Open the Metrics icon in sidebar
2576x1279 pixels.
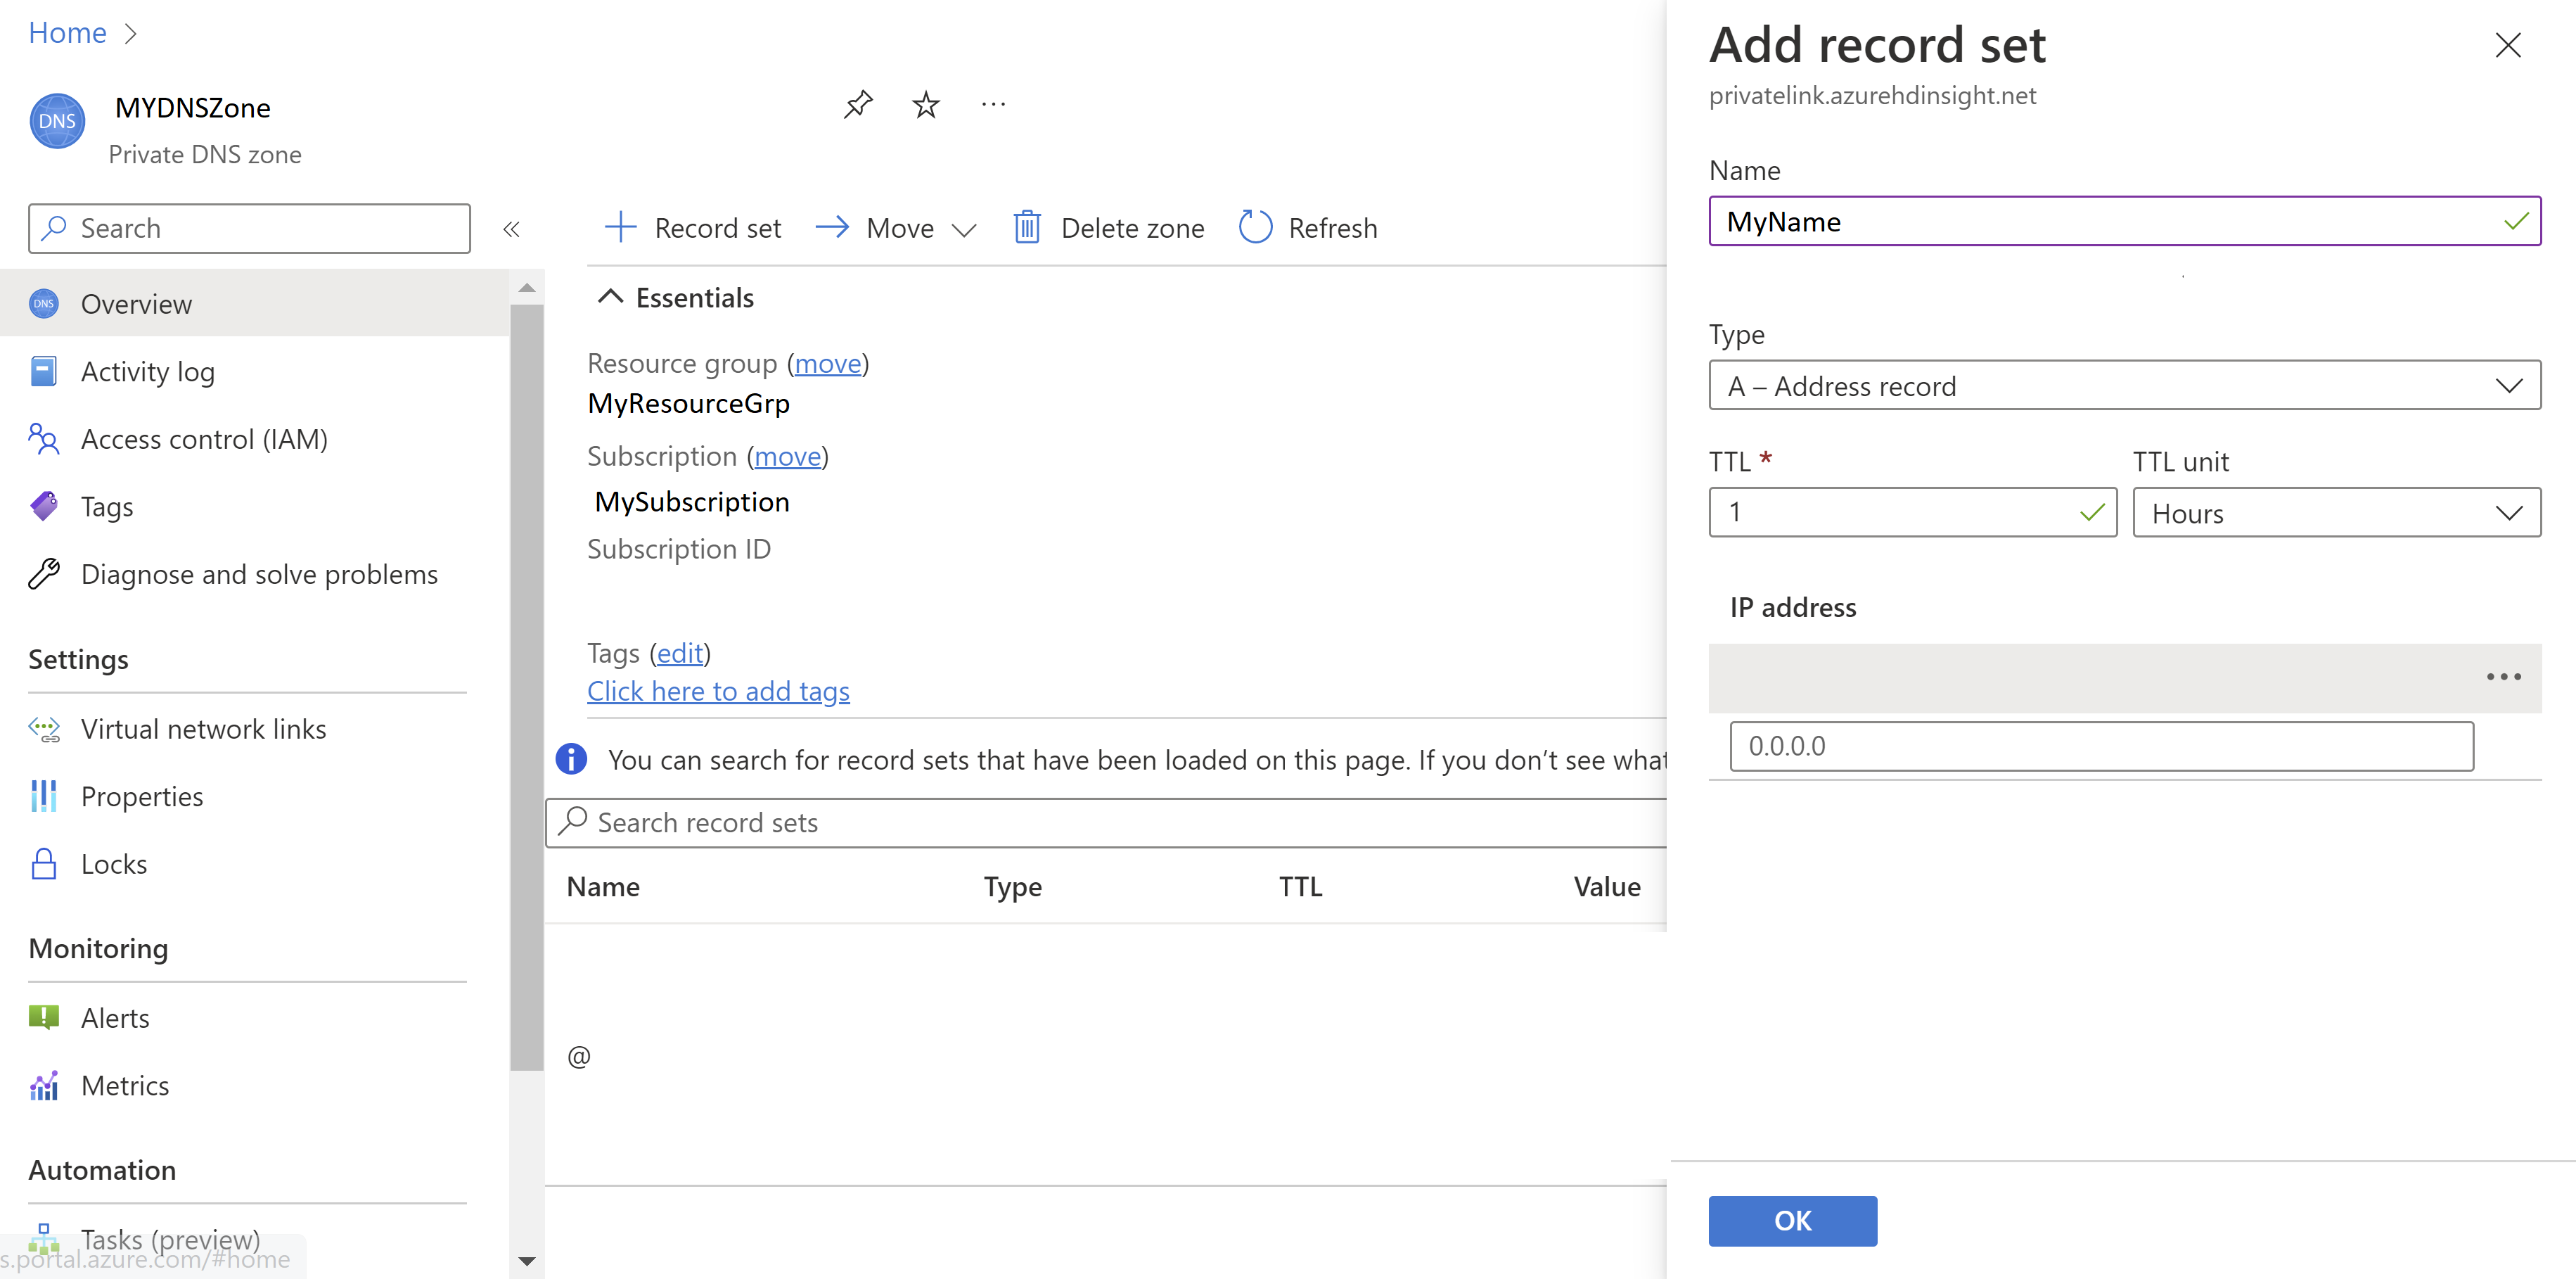[44, 1085]
